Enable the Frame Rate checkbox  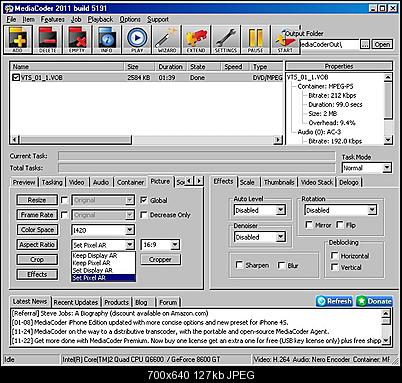coord(64,215)
